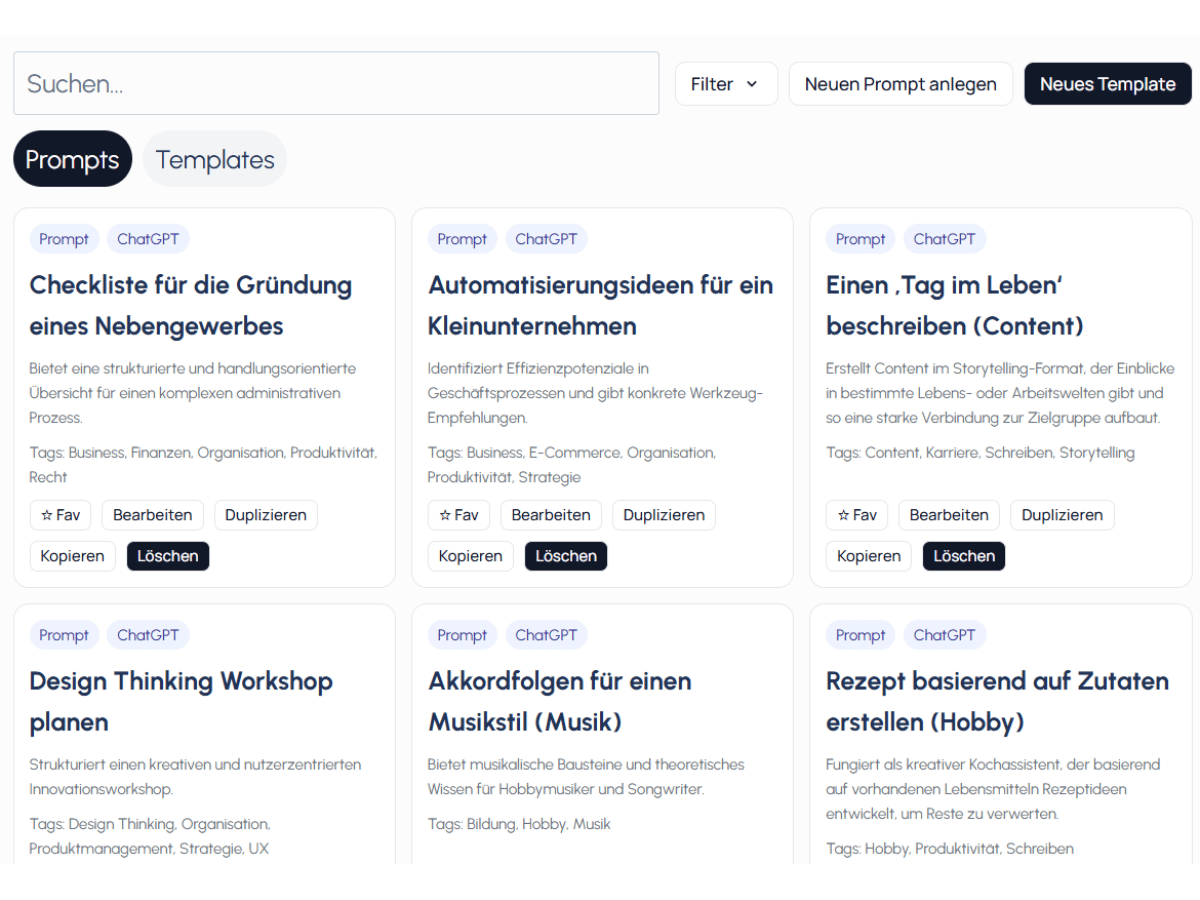The height and width of the screenshot is (900, 1200).
Task: Open title Design Thinking Workshop planen
Action: pyautogui.click(x=181, y=701)
